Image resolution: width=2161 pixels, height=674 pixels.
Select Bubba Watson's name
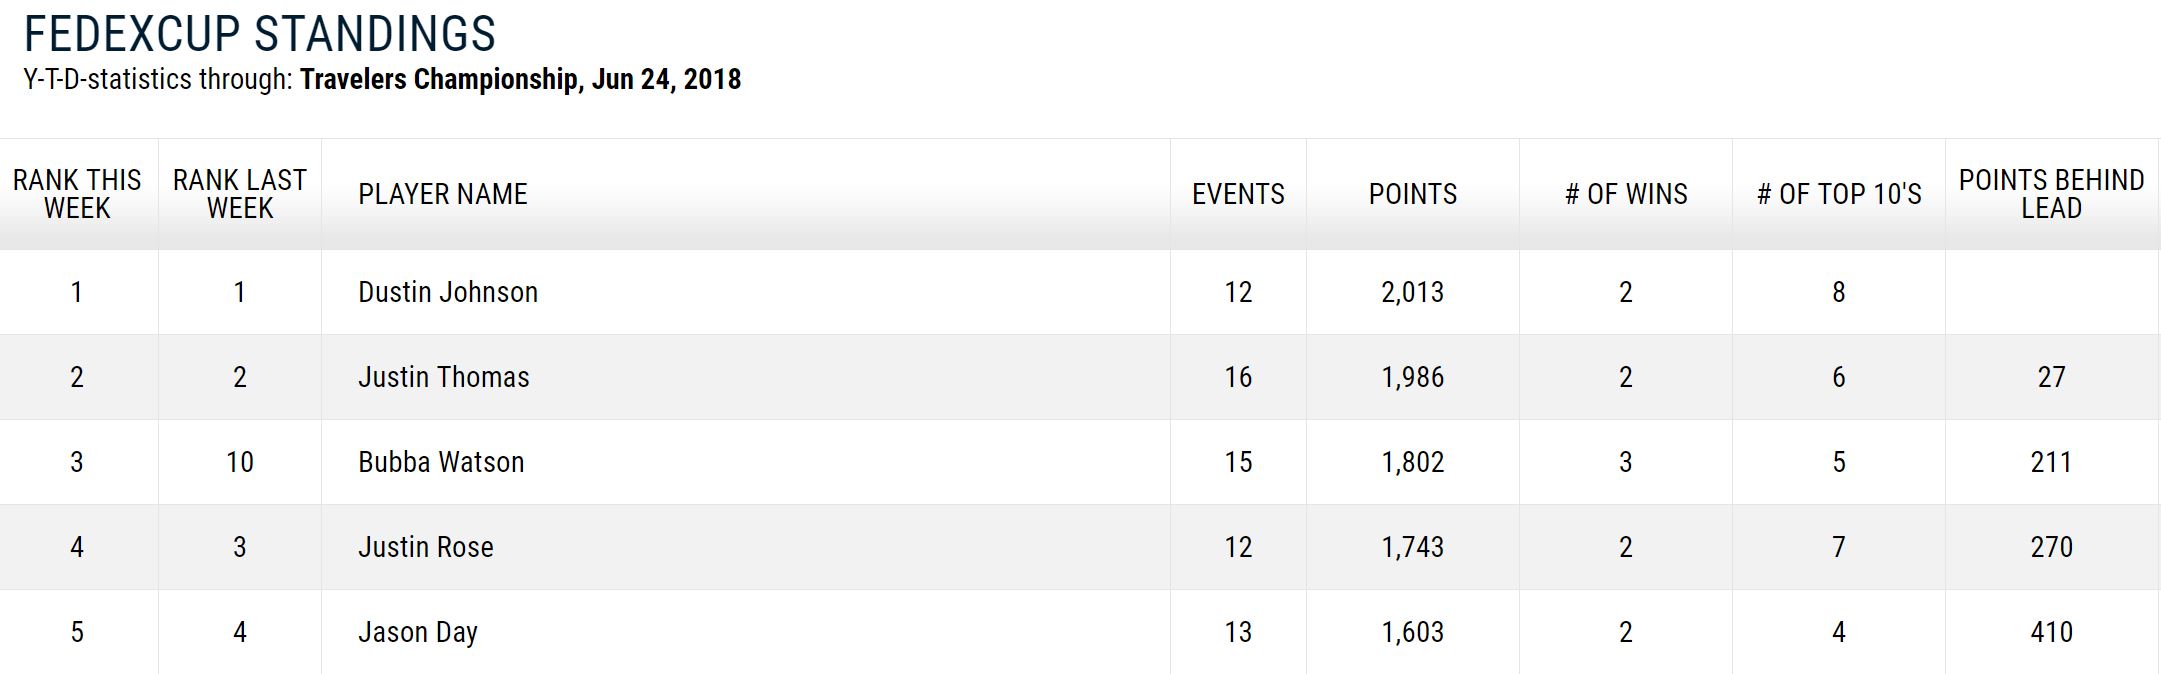(441, 462)
